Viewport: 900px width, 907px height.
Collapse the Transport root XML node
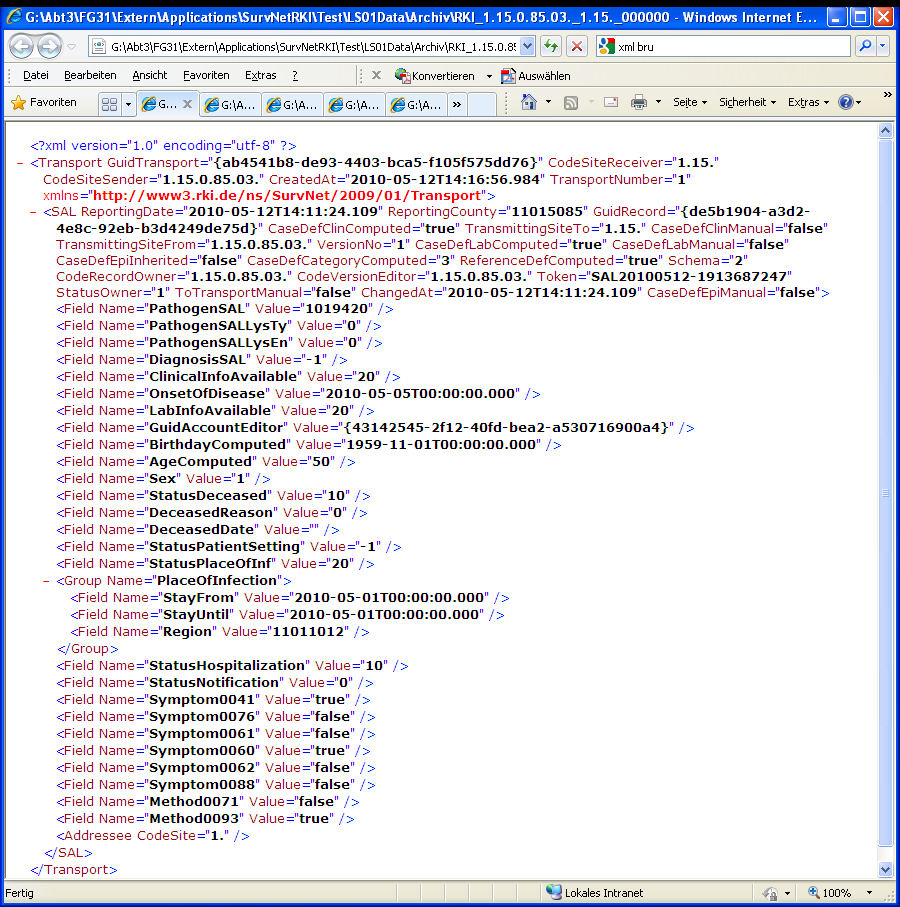21,162
